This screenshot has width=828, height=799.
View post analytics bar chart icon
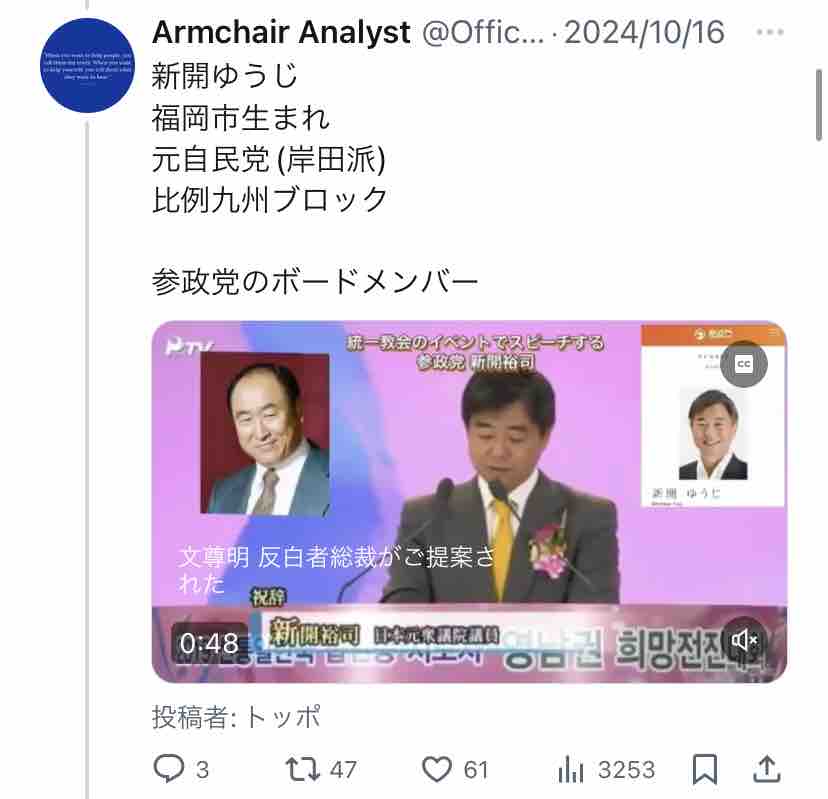click(x=570, y=769)
